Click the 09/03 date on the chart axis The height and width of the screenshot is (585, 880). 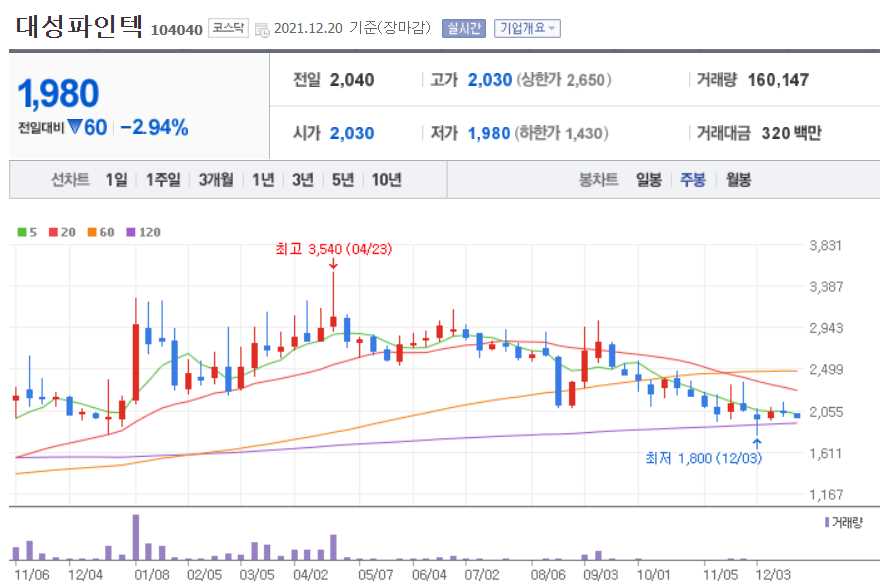click(x=601, y=574)
